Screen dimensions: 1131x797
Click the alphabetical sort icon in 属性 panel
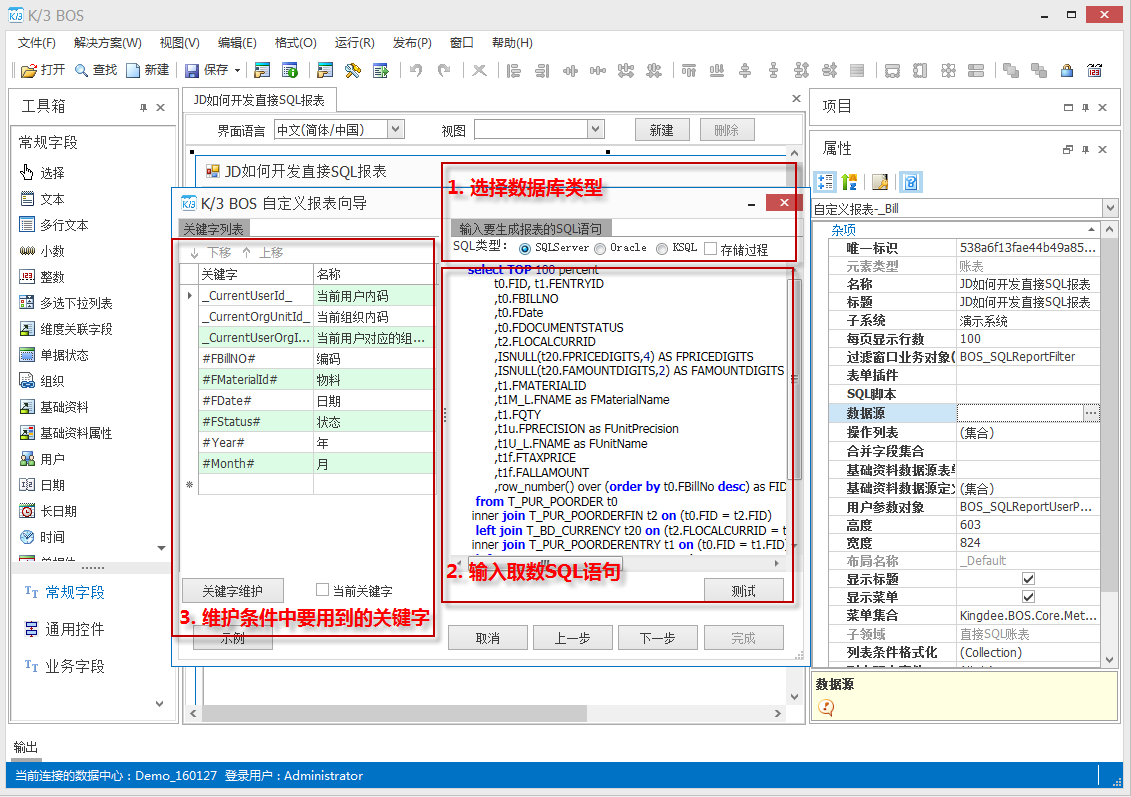pyautogui.click(x=850, y=182)
